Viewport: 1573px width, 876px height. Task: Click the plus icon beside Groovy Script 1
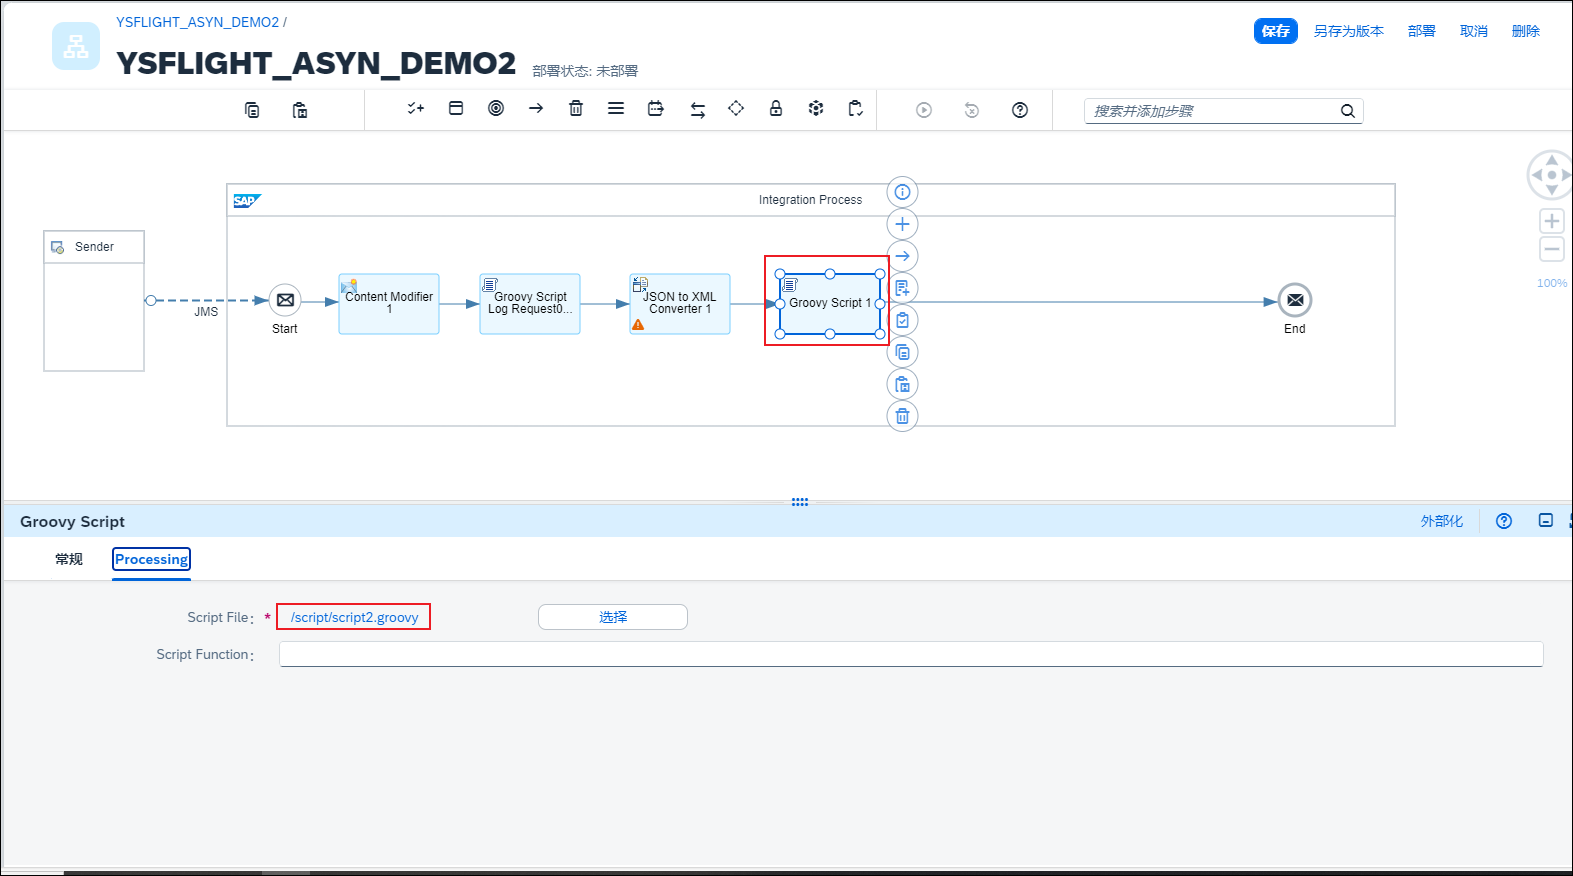point(902,224)
